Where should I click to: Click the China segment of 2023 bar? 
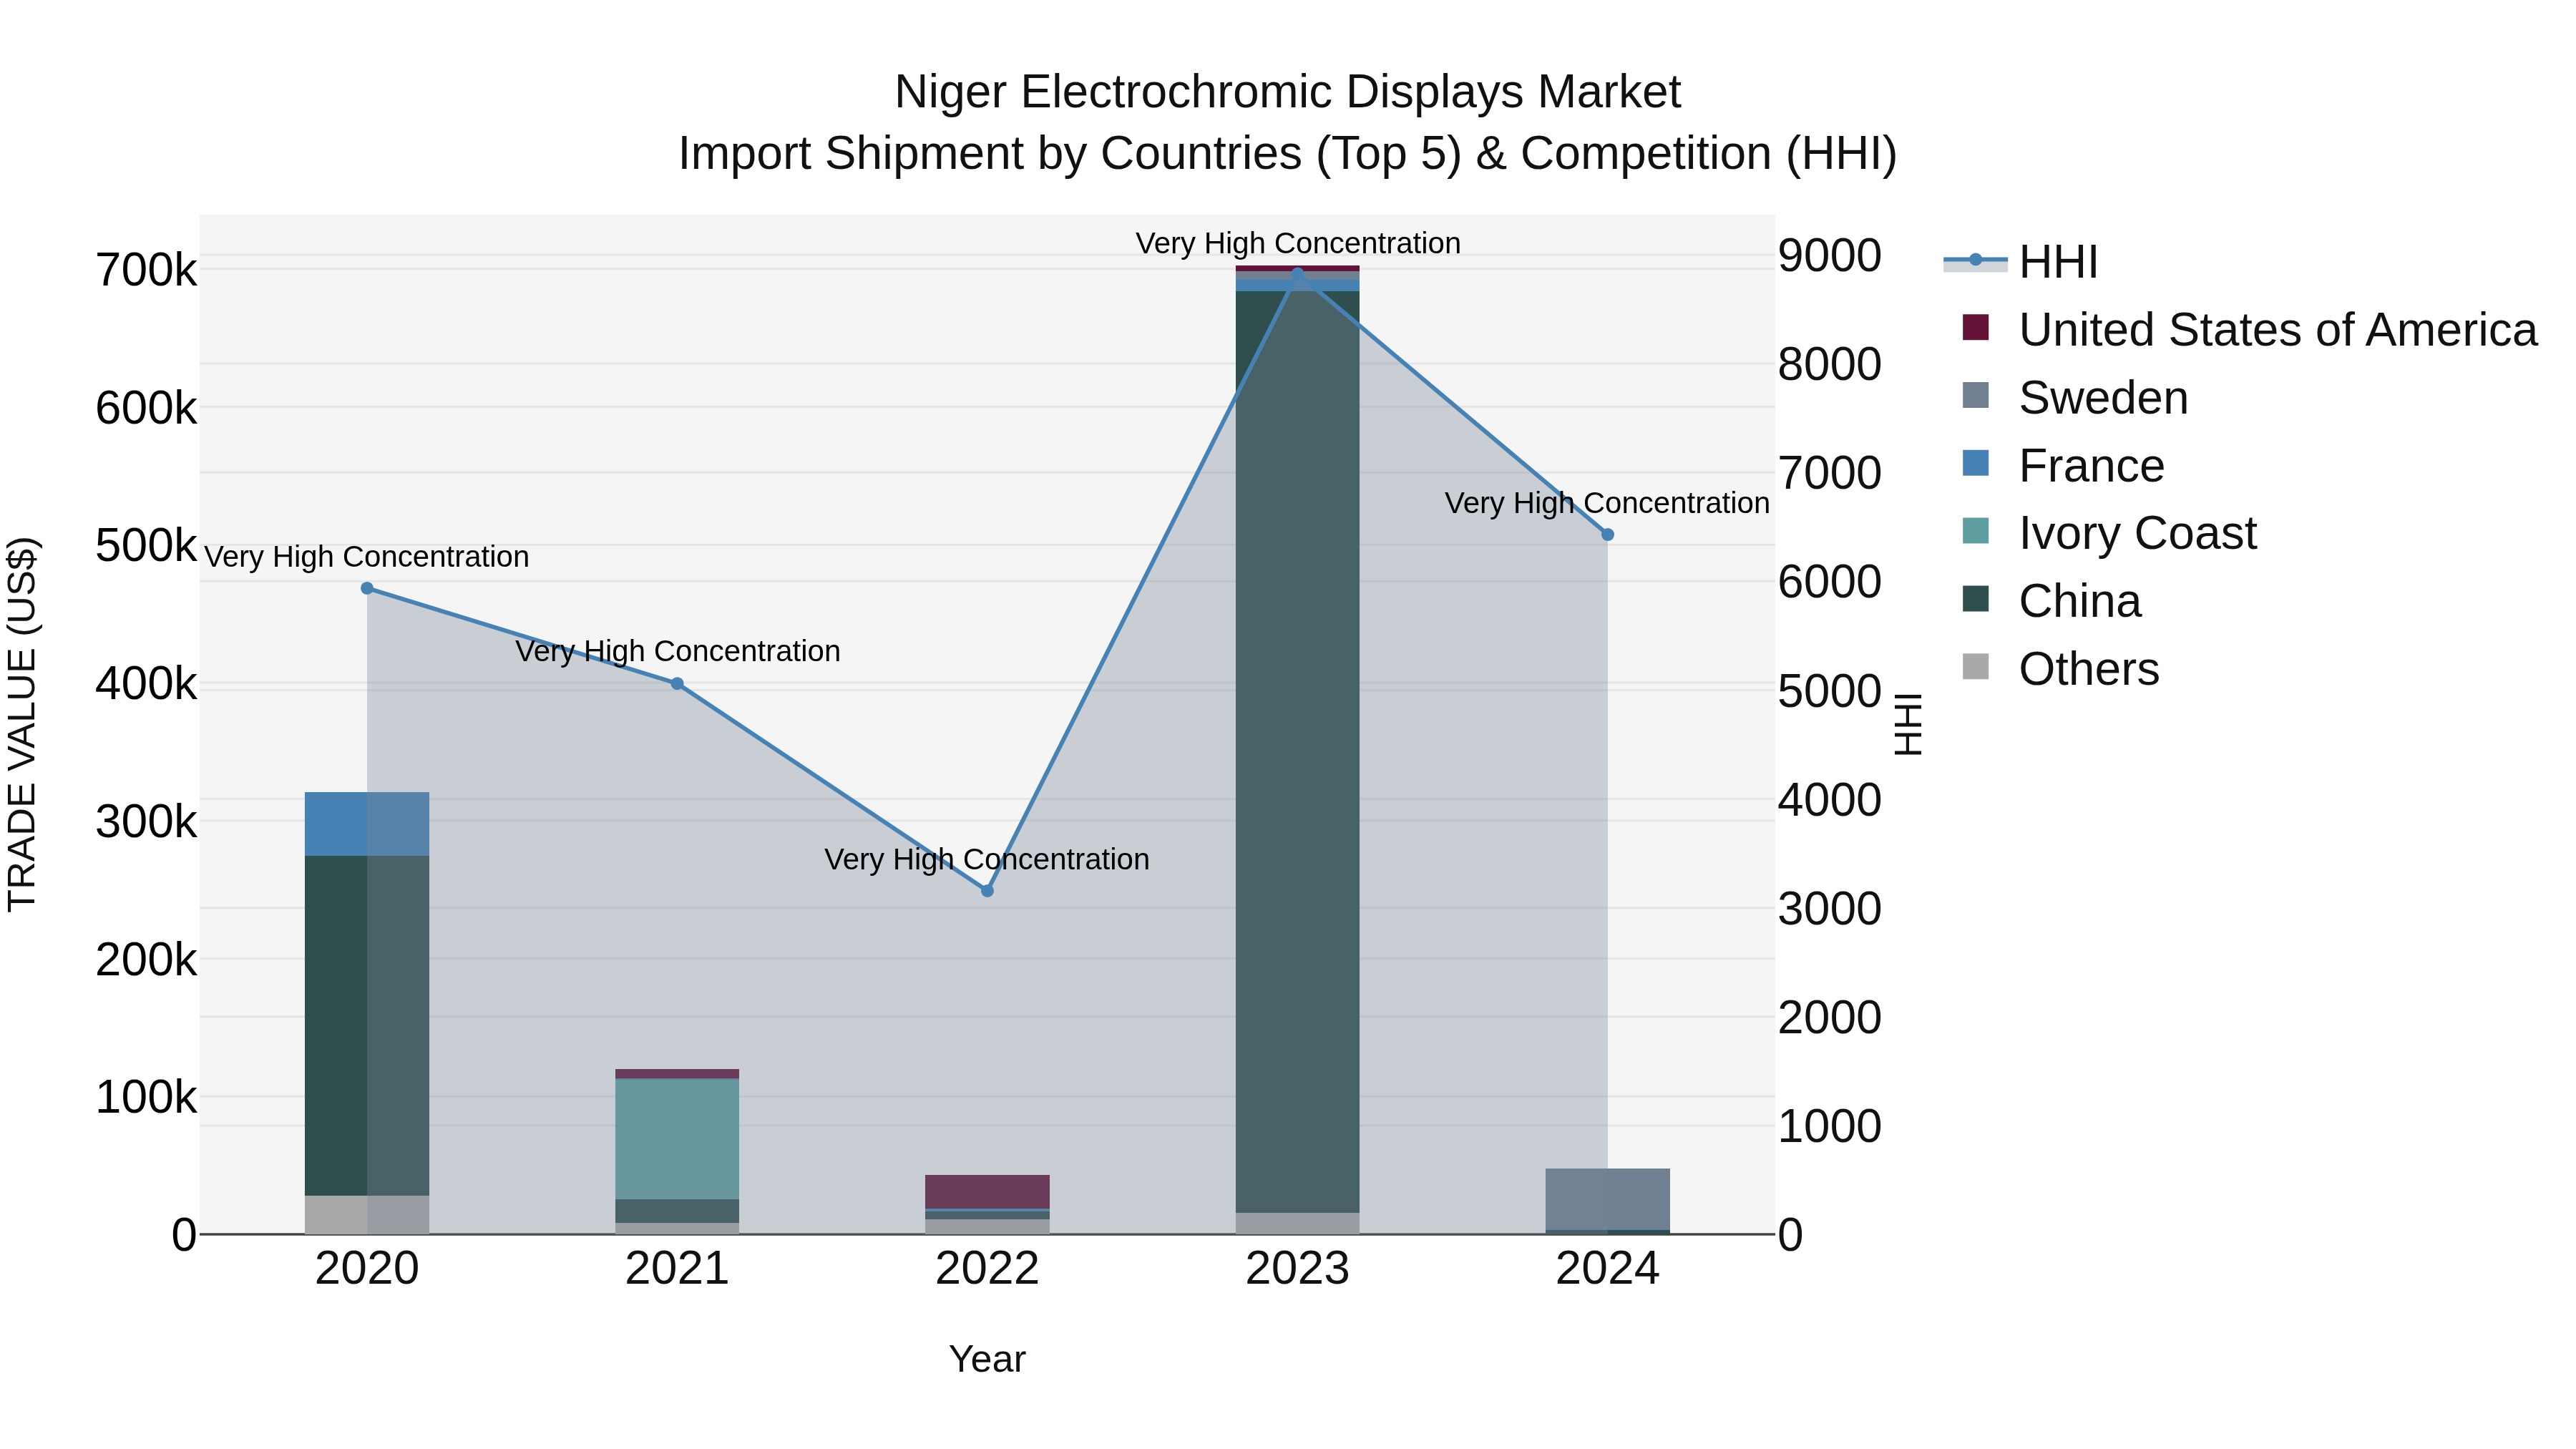[1298, 752]
